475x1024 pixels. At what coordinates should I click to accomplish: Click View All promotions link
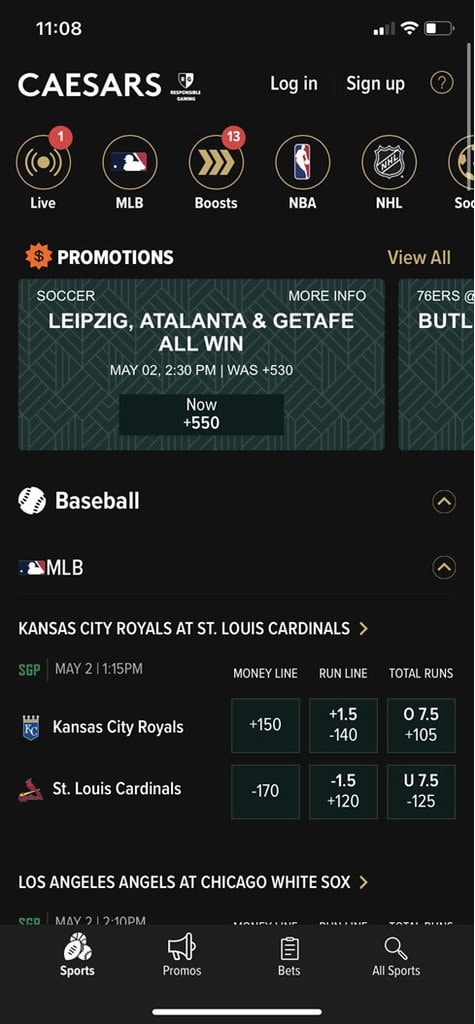click(x=419, y=257)
